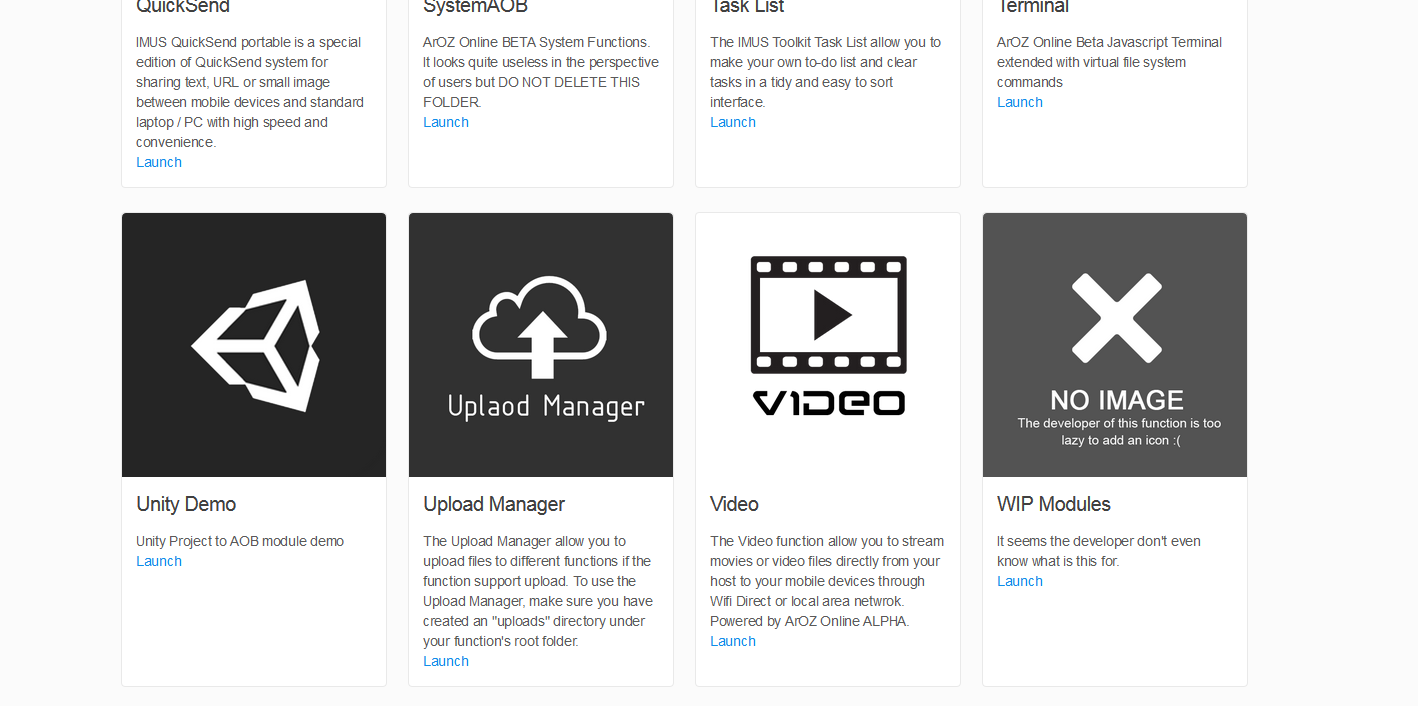1418x706 pixels.
Task: Launch the QuickSend module
Action: [159, 162]
